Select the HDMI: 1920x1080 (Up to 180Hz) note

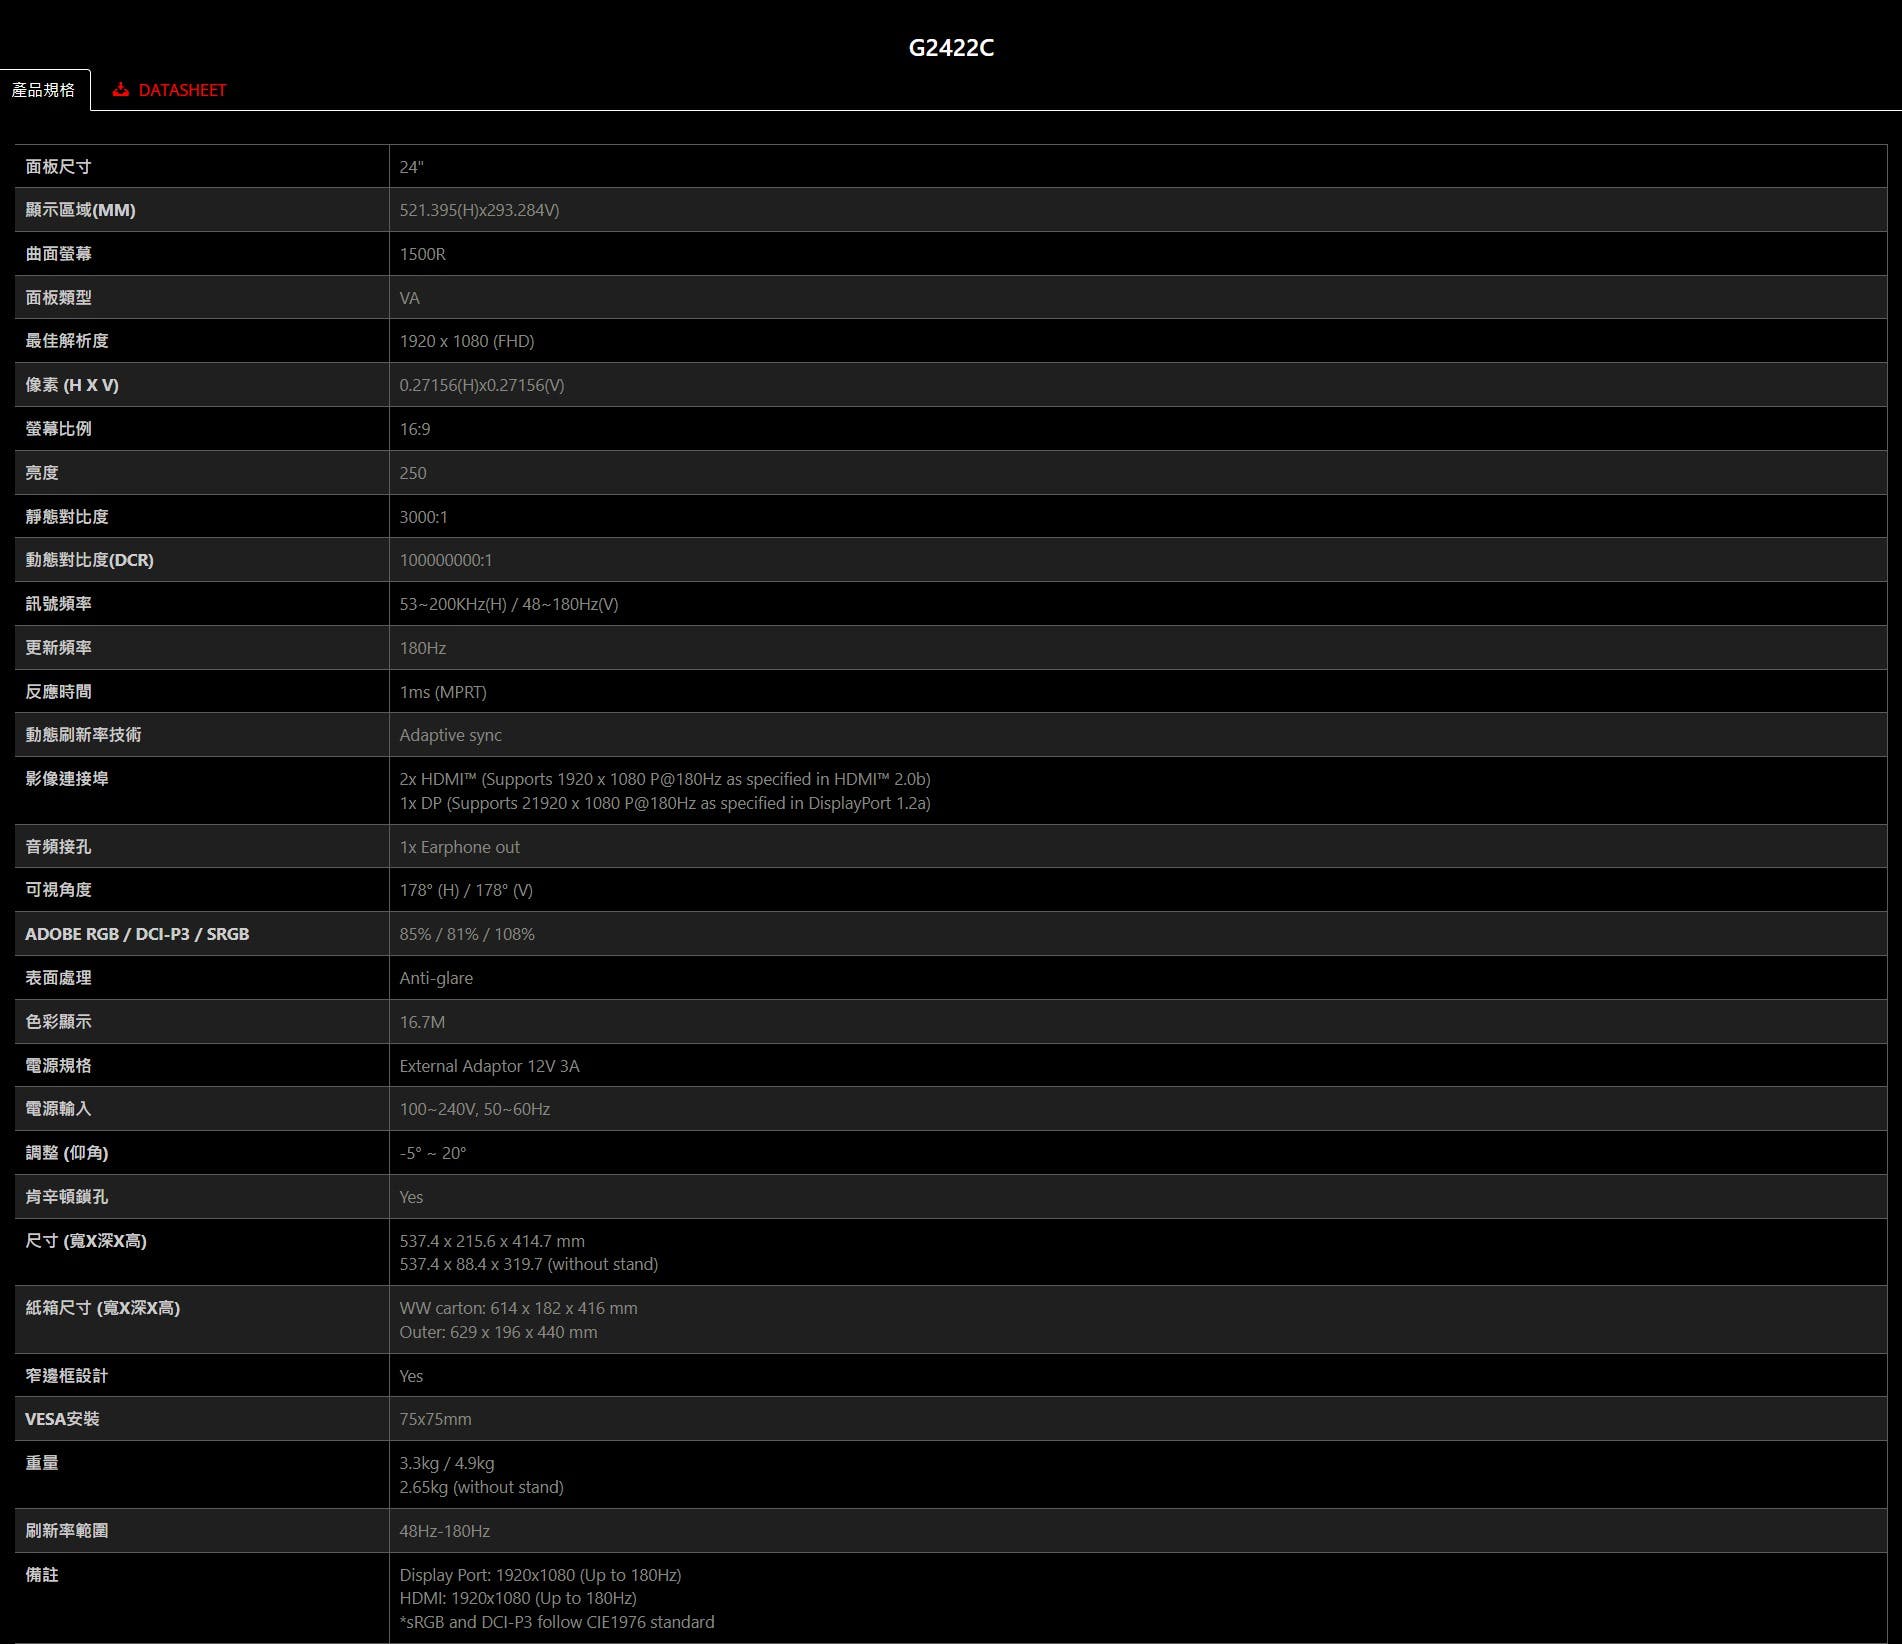[517, 1598]
